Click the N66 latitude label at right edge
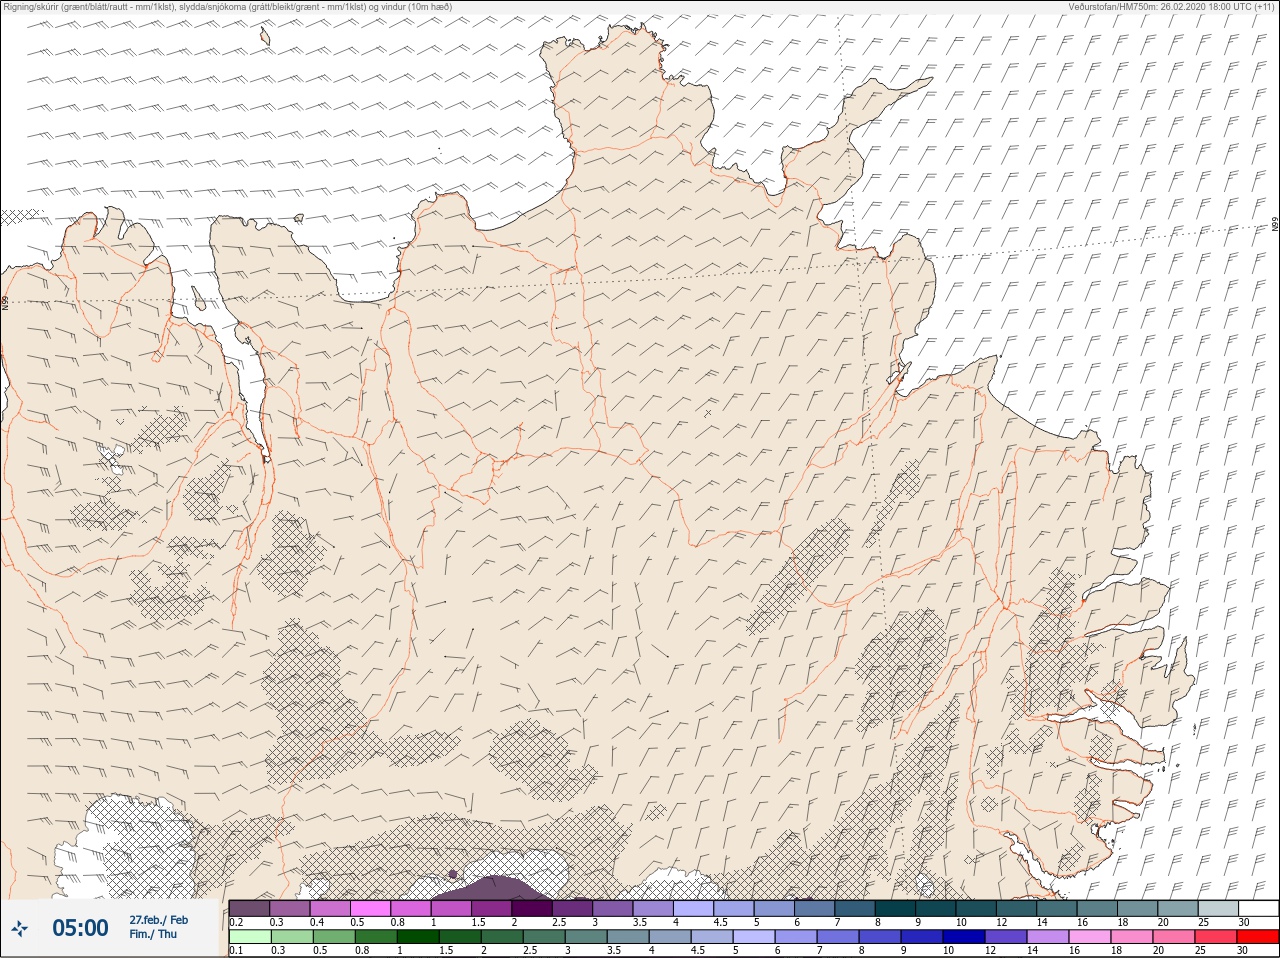Viewport: 1280px width, 958px height. click(1275, 225)
